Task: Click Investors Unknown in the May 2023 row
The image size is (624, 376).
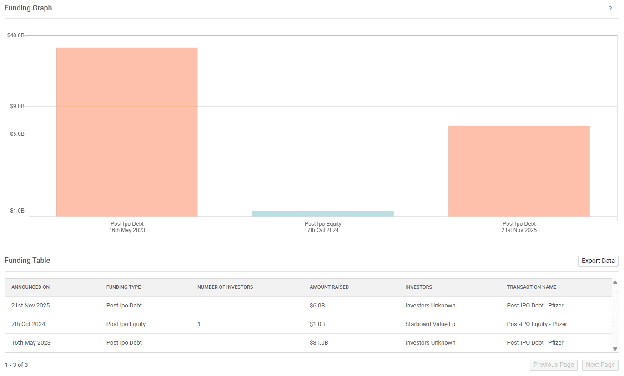Action: pyautogui.click(x=430, y=343)
